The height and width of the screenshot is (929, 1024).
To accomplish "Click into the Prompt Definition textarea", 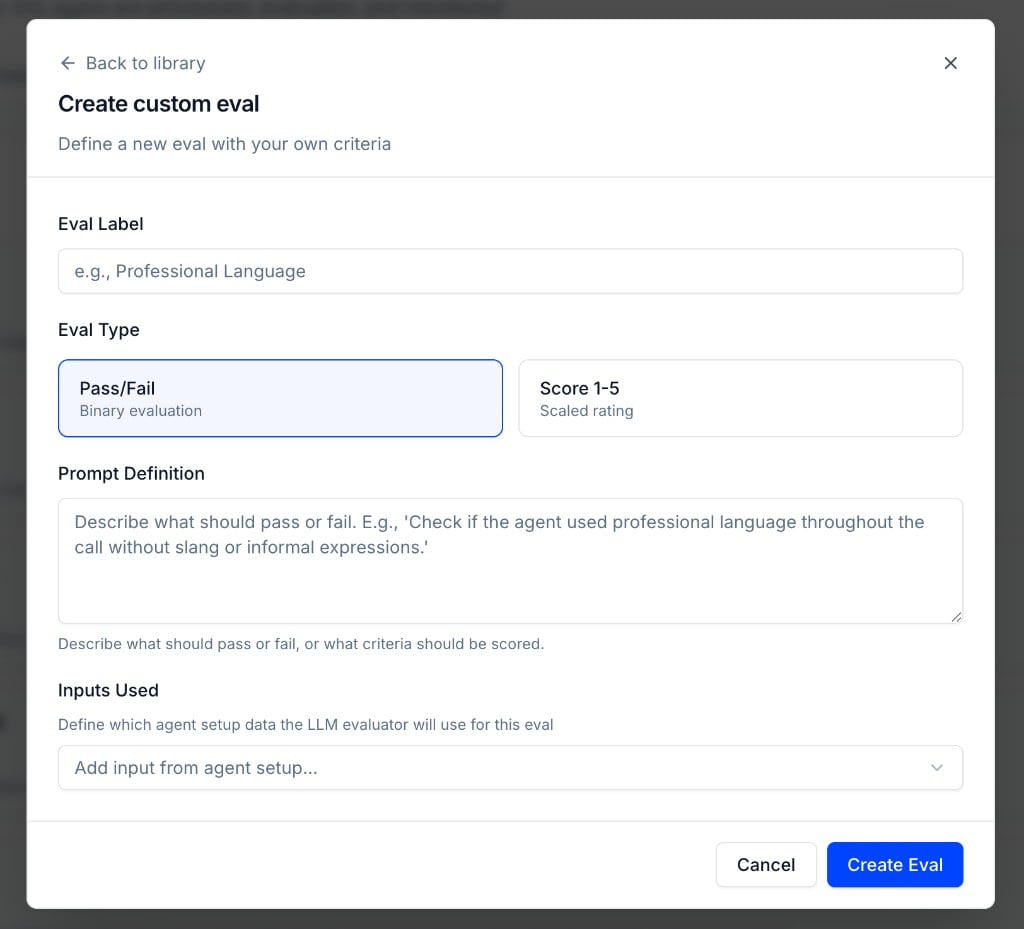I will coord(510,561).
